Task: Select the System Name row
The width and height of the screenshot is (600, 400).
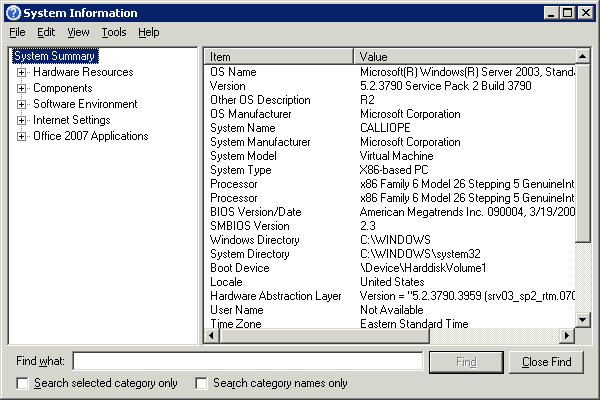Action: point(243,128)
